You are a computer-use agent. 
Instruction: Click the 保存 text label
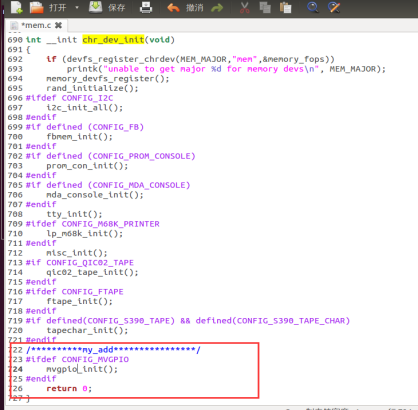[116, 8]
